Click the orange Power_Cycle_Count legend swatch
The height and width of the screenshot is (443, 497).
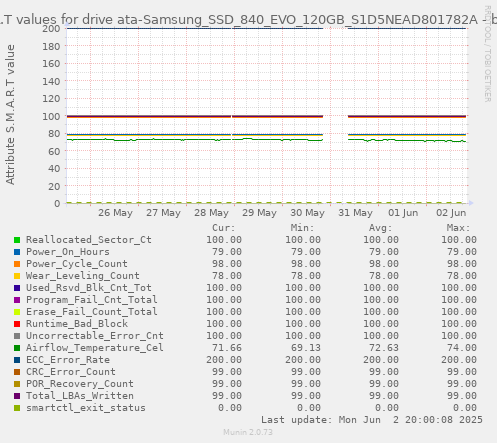click(17, 264)
